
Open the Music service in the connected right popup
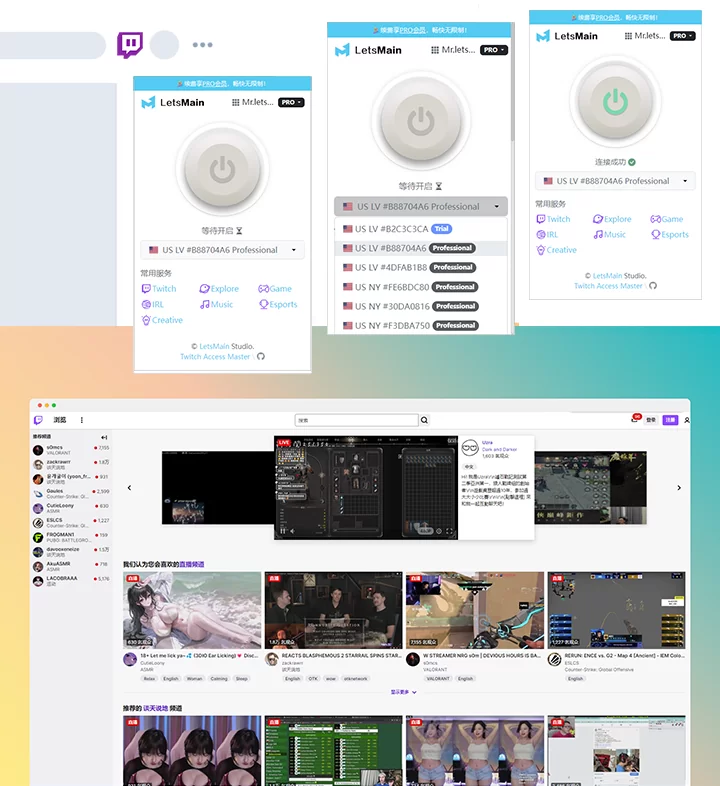coord(610,235)
